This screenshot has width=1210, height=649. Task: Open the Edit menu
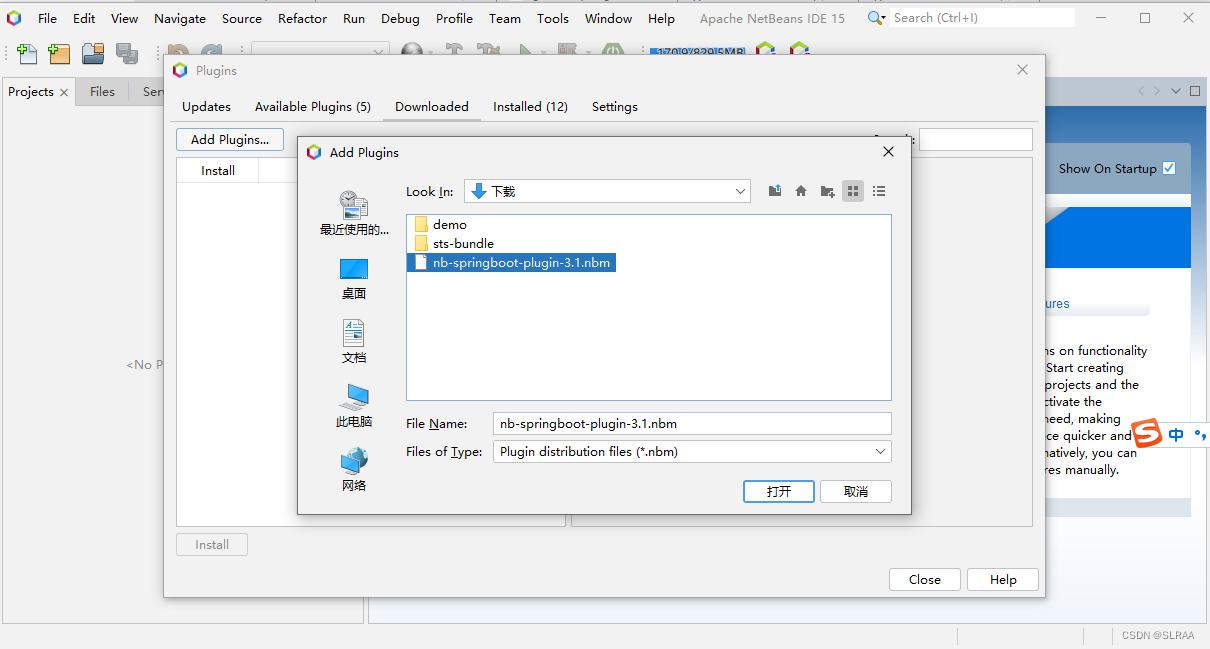click(x=84, y=18)
